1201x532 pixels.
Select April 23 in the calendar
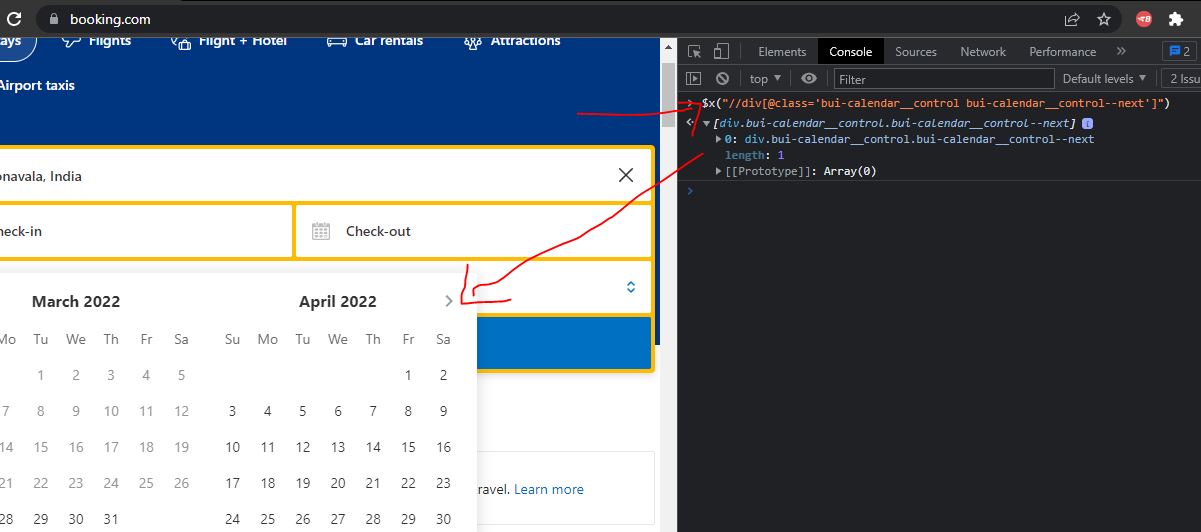point(443,483)
